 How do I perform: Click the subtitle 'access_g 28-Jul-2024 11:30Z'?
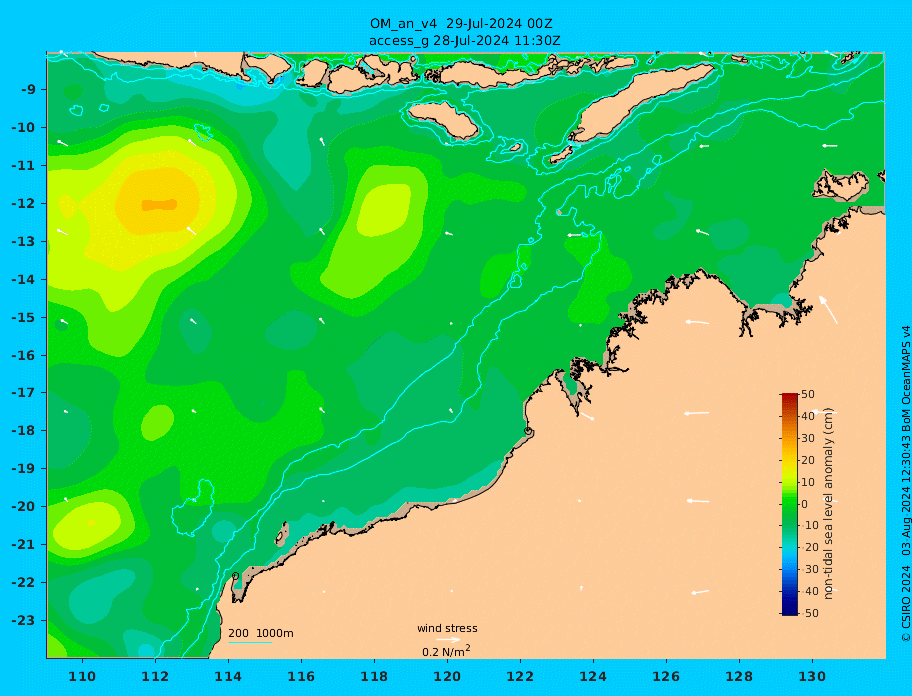click(x=465, y=41)
